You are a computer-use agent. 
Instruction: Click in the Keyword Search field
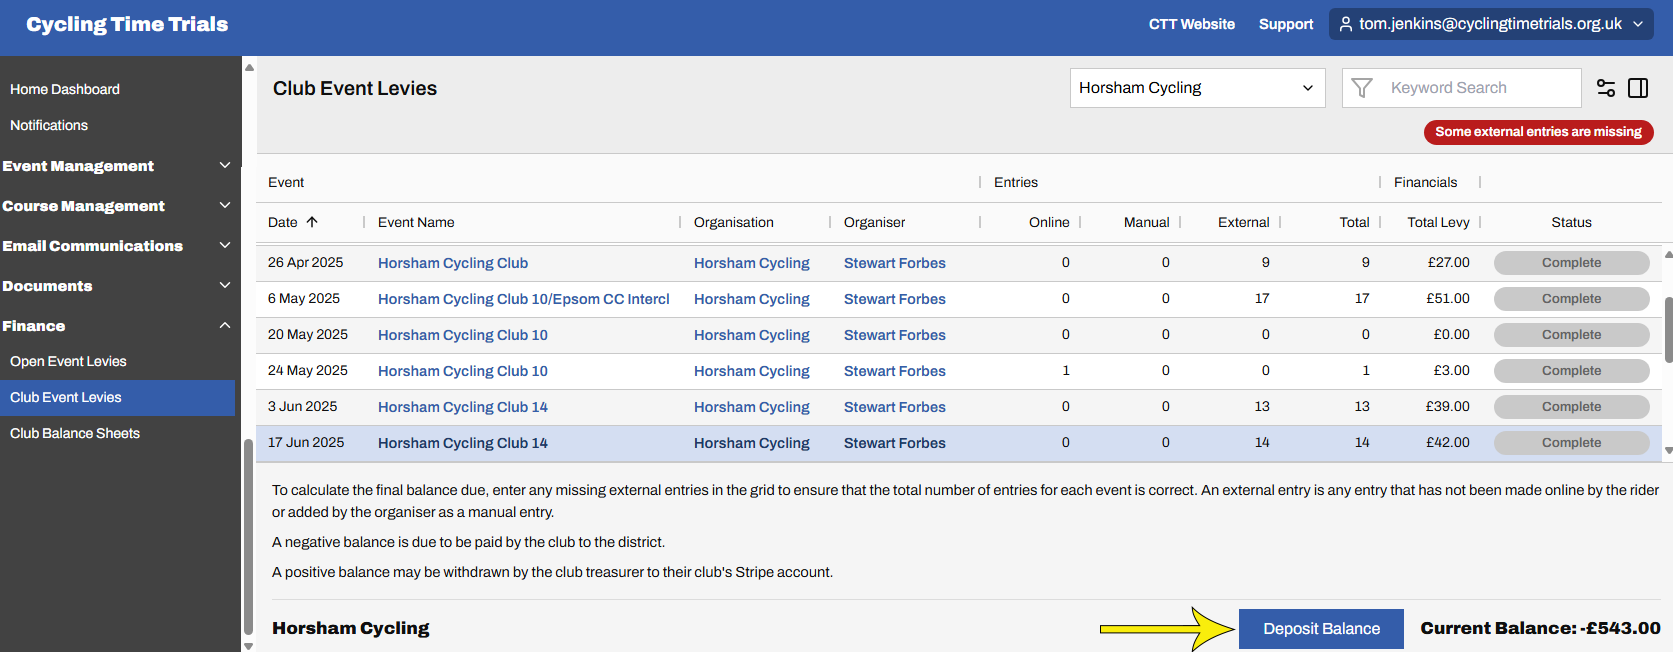[x=1480, y=88]
